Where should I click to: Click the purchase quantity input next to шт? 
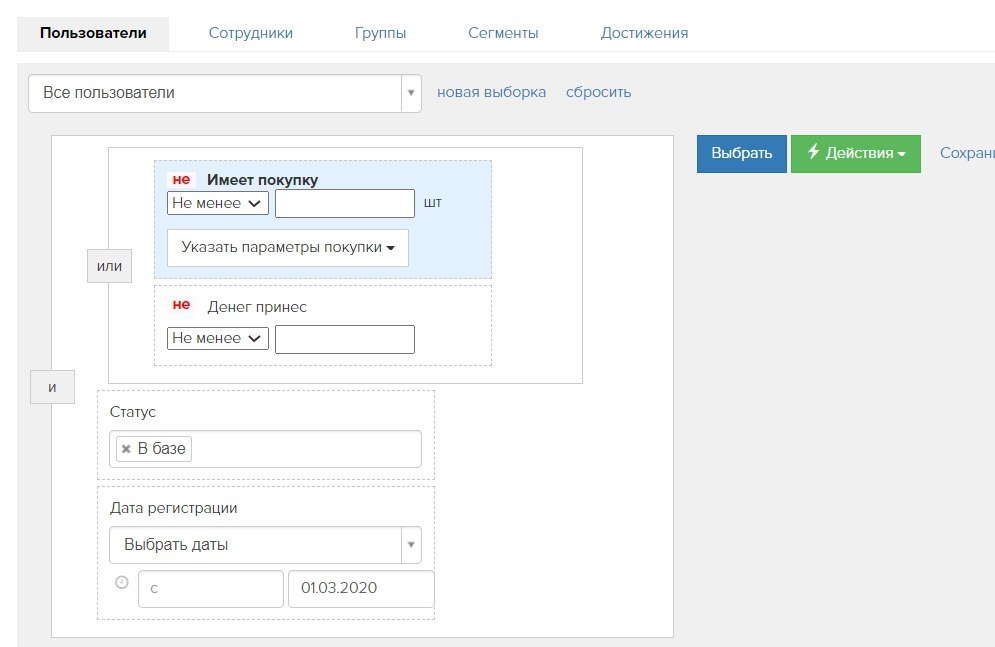coord(345,203)
